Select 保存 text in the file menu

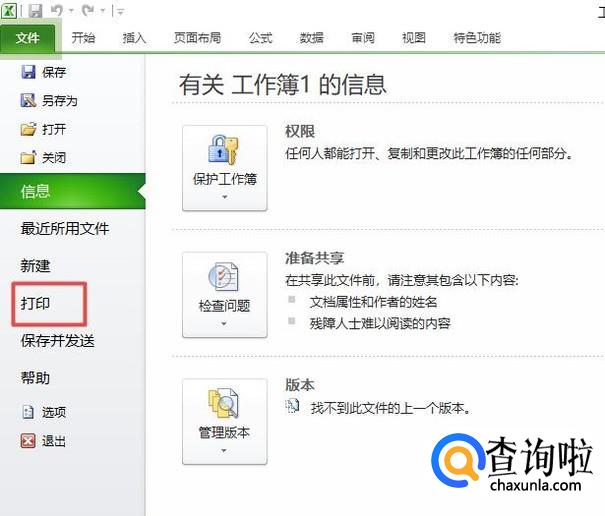[54, 72]
